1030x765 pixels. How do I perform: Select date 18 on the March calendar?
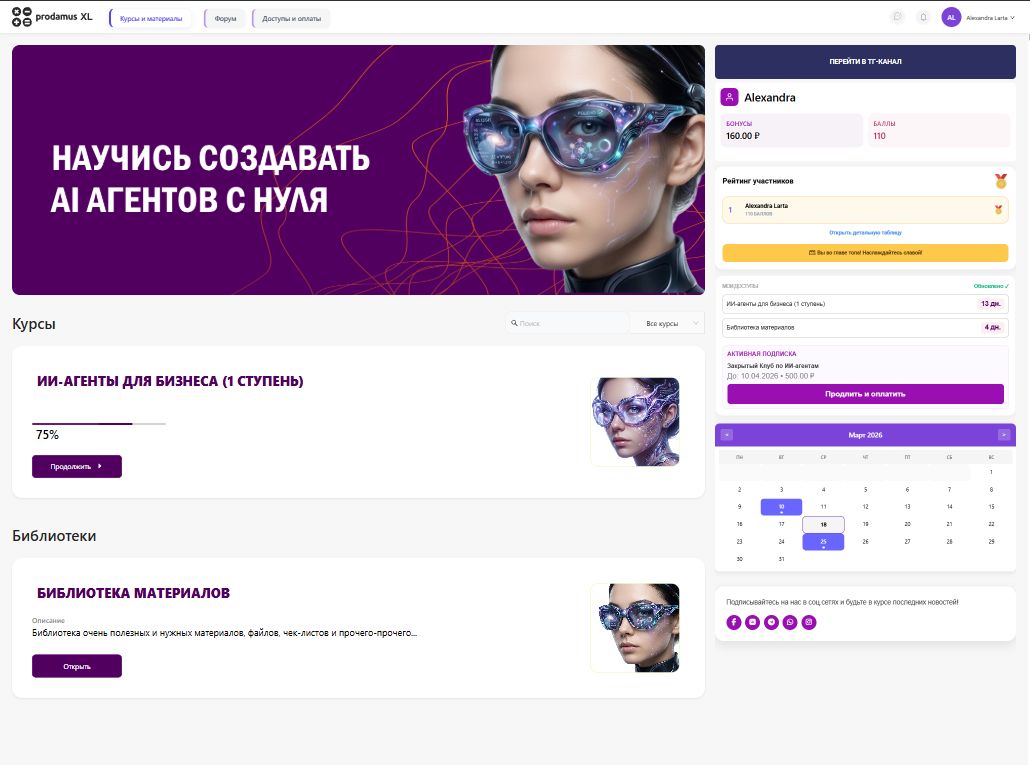click(x=823, y=524)
